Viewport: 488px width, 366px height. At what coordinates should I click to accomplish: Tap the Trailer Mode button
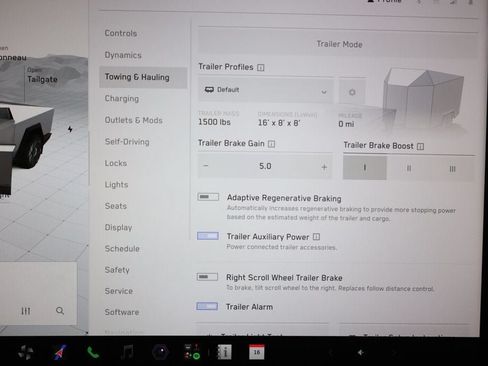pyautogui.click(x=338, y=44)
